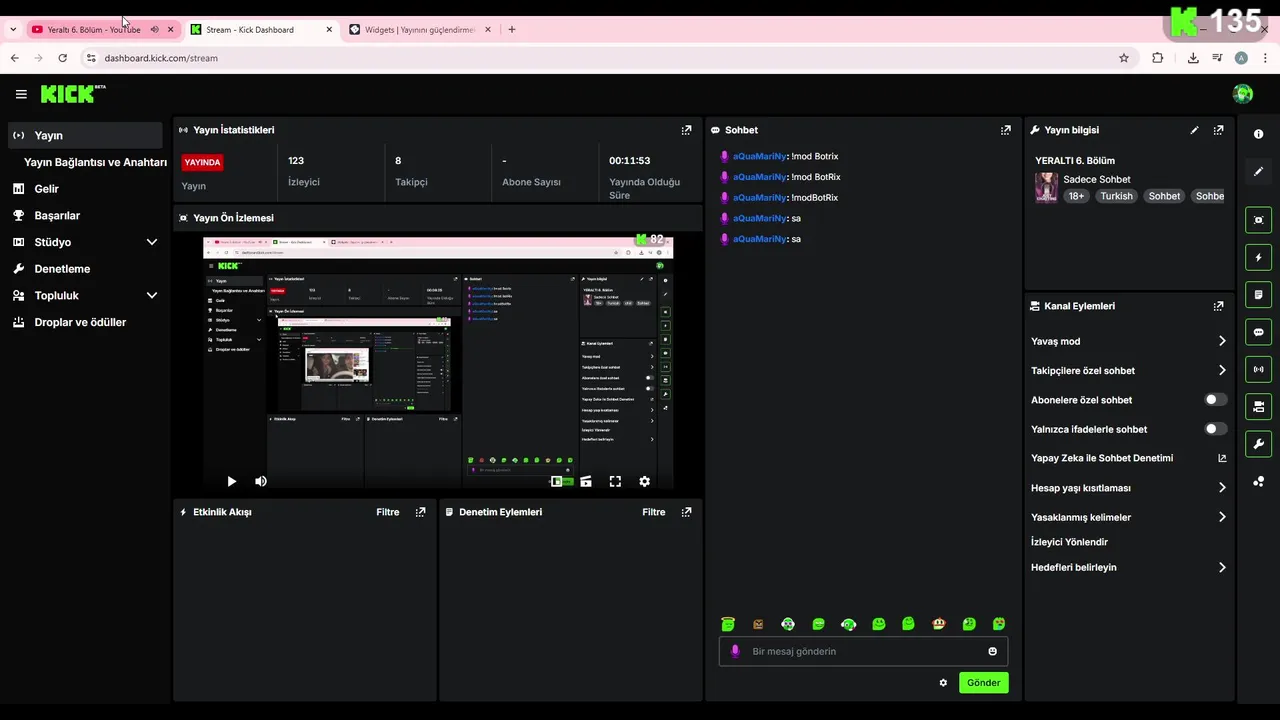
Task: Open Filtre in Etkinlik Akışı panel
Action: coord(387,512)
